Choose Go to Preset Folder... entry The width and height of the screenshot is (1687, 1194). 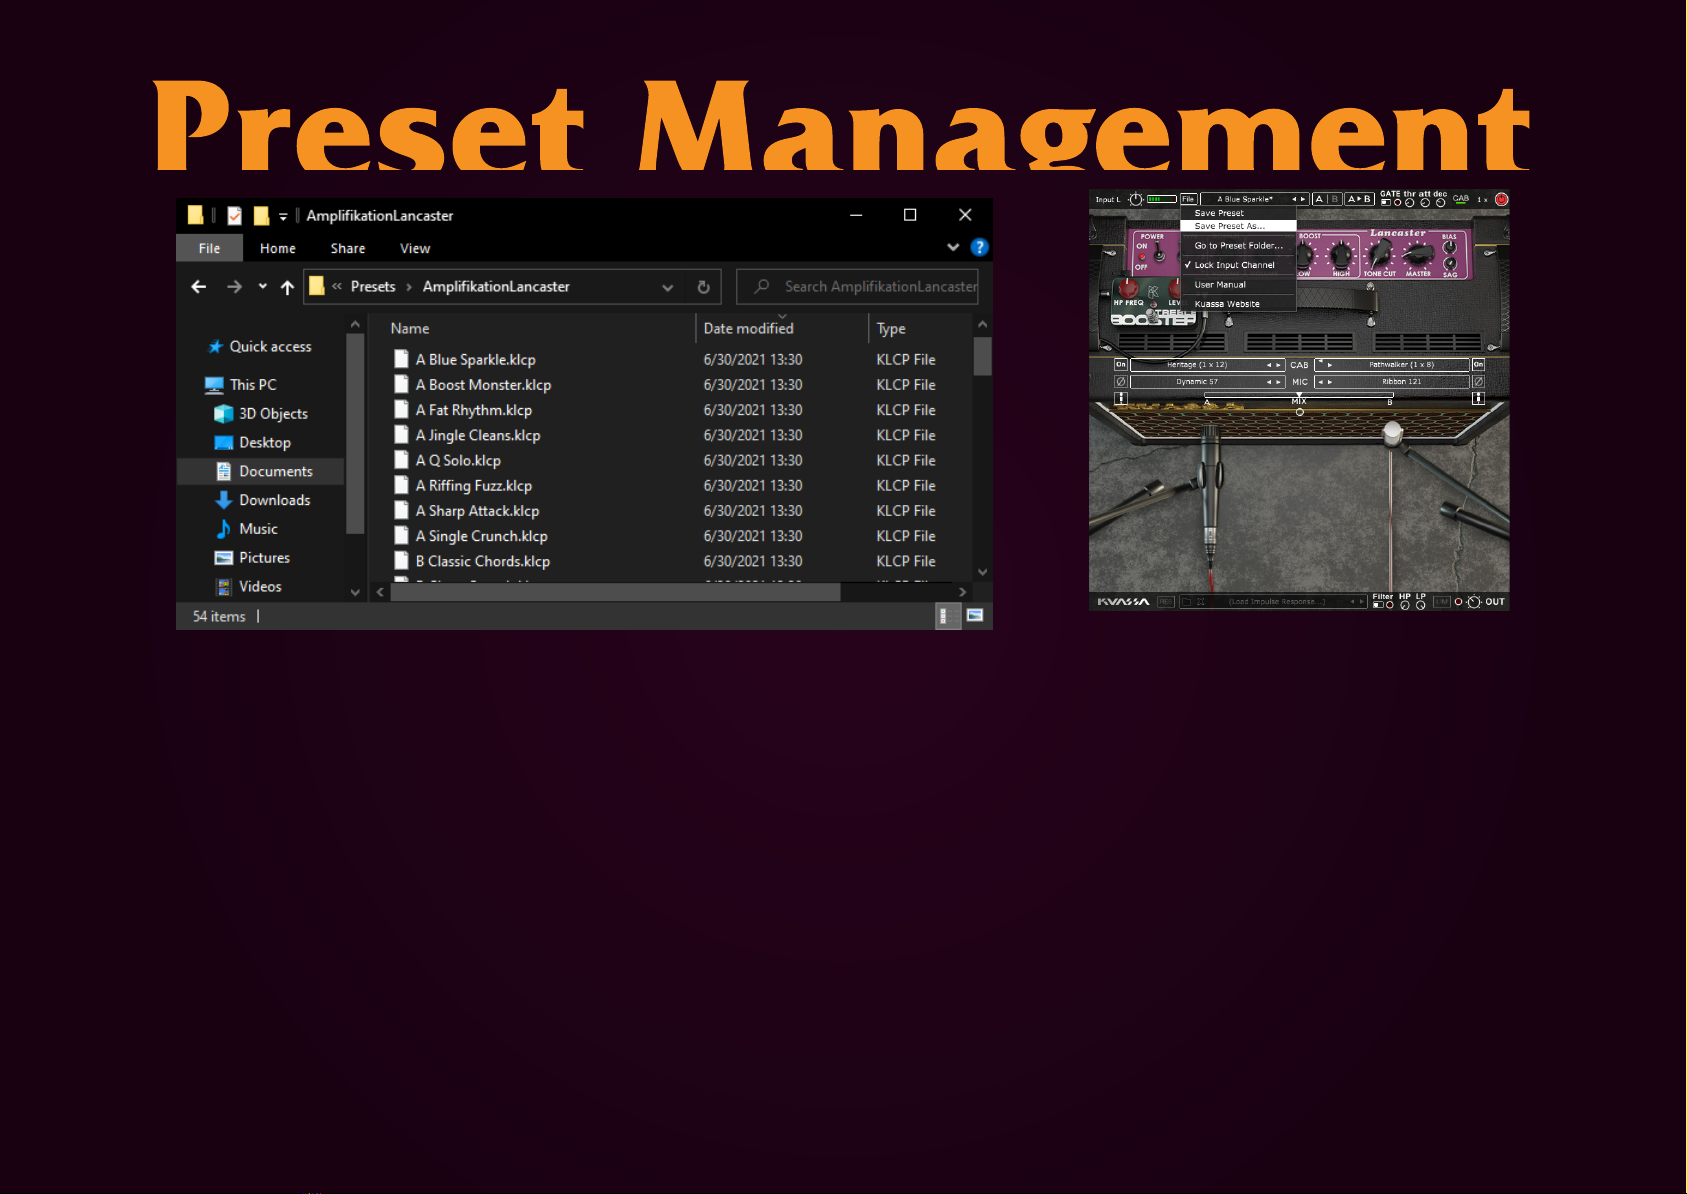pyautogui.click(x=1238, y=246)
